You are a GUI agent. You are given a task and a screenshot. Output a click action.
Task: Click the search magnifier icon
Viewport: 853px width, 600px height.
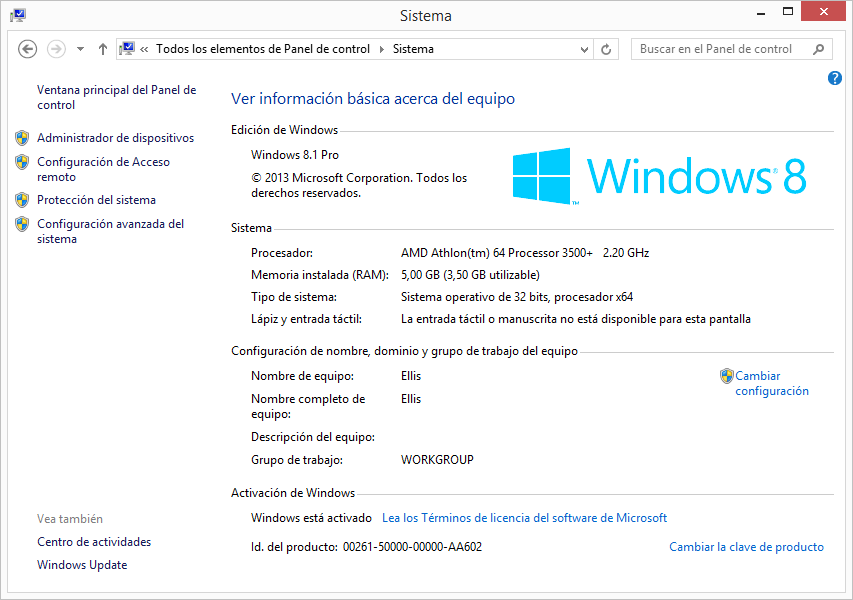(x=818, y=49)
